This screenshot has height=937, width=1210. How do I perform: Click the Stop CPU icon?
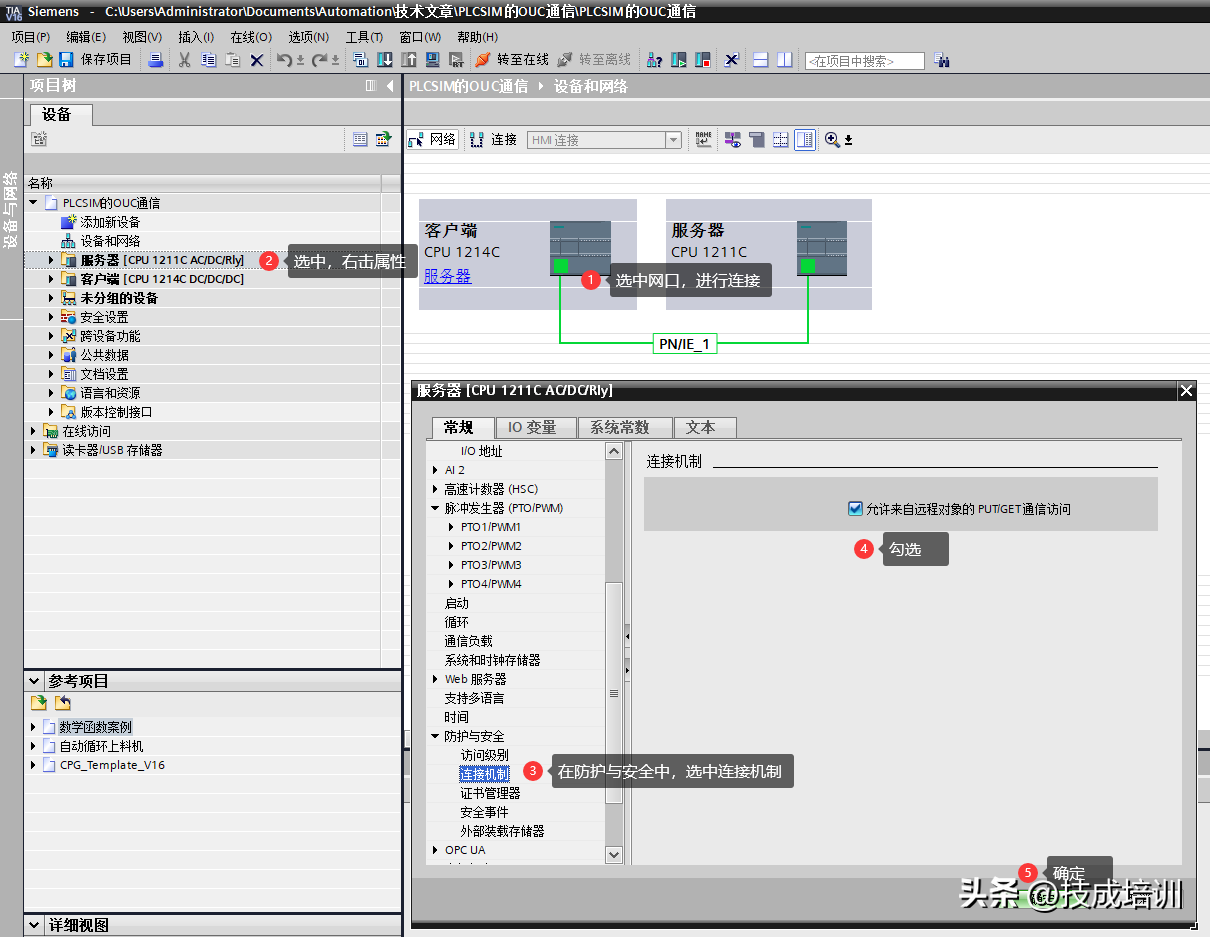pyautogui.click(x=703, y=60)
